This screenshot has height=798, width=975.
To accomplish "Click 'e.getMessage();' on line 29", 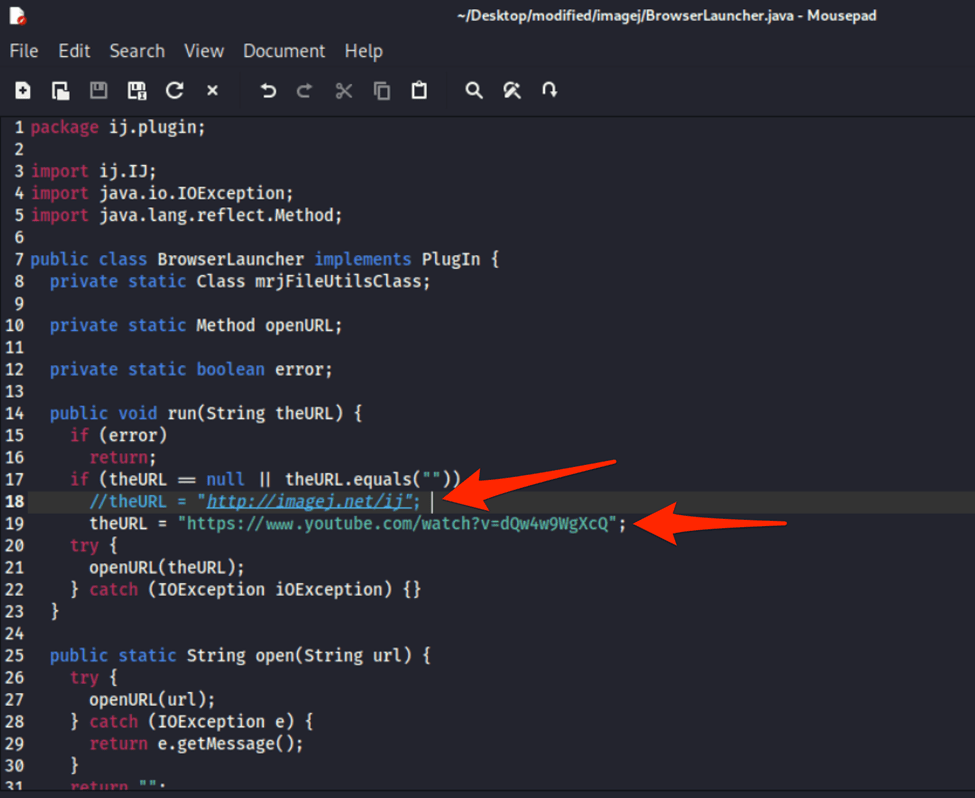I will [231, 744].
